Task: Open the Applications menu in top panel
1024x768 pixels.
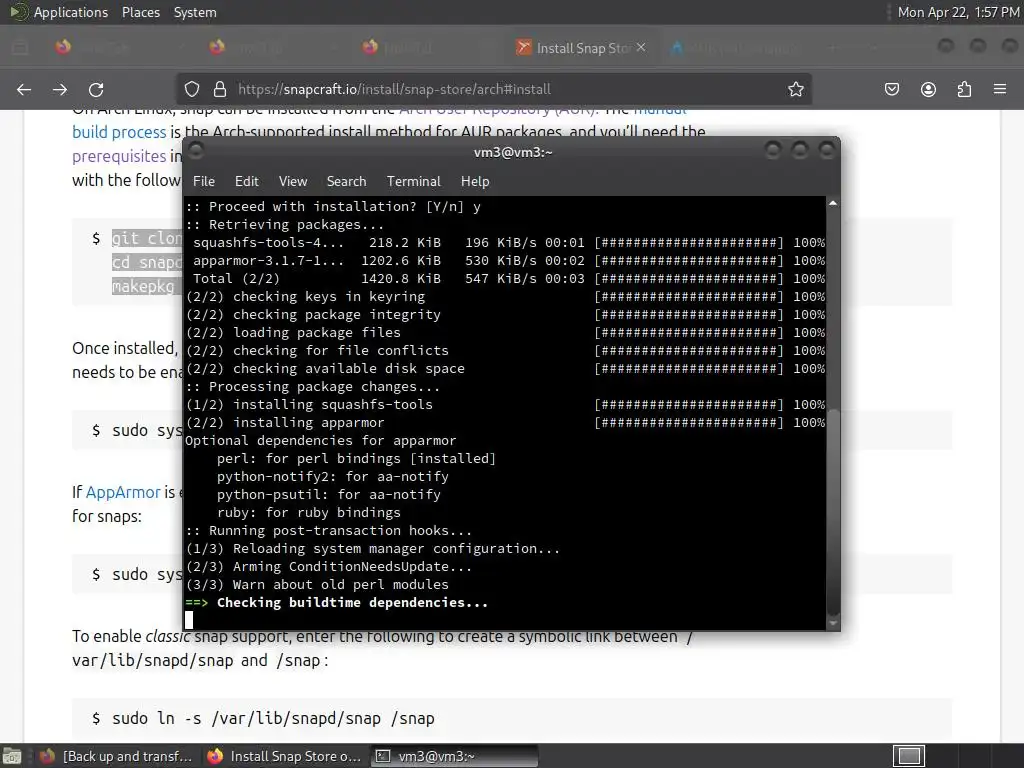Action: click(x=71, y=12)
